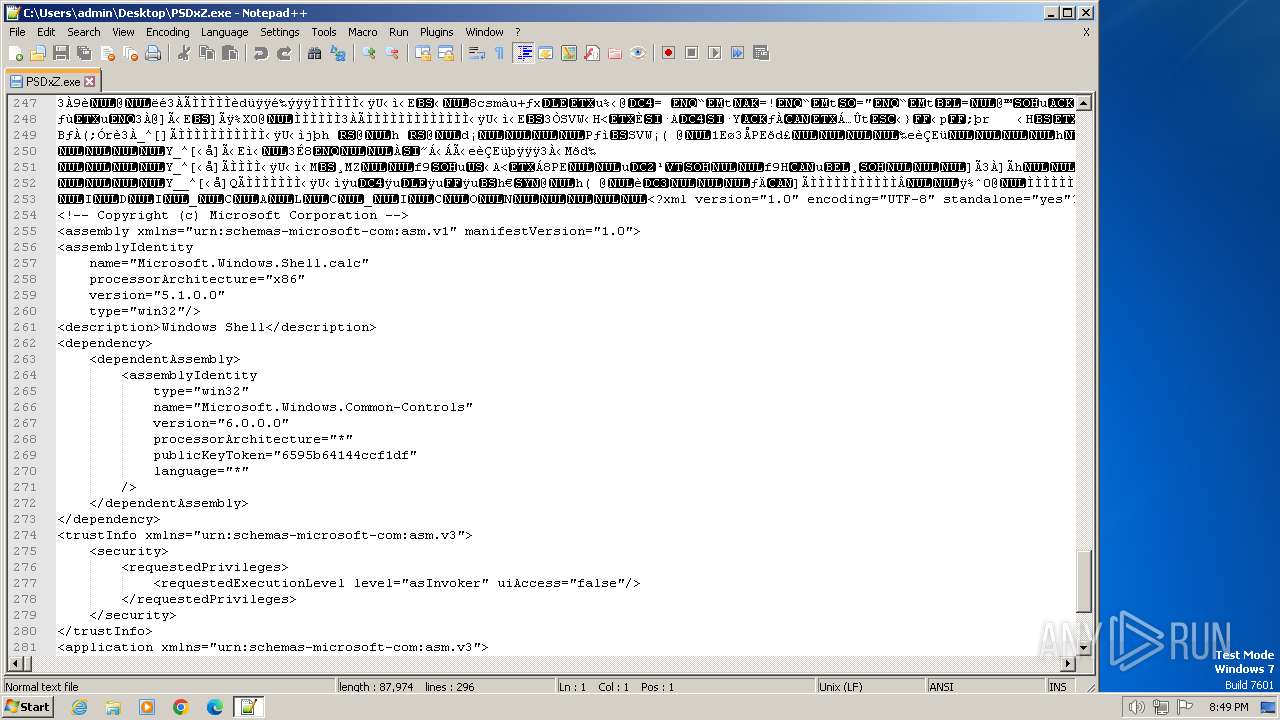Screen dimensions: 1280x720
Task: Open the View menu
Action: (x=124, y=32)
